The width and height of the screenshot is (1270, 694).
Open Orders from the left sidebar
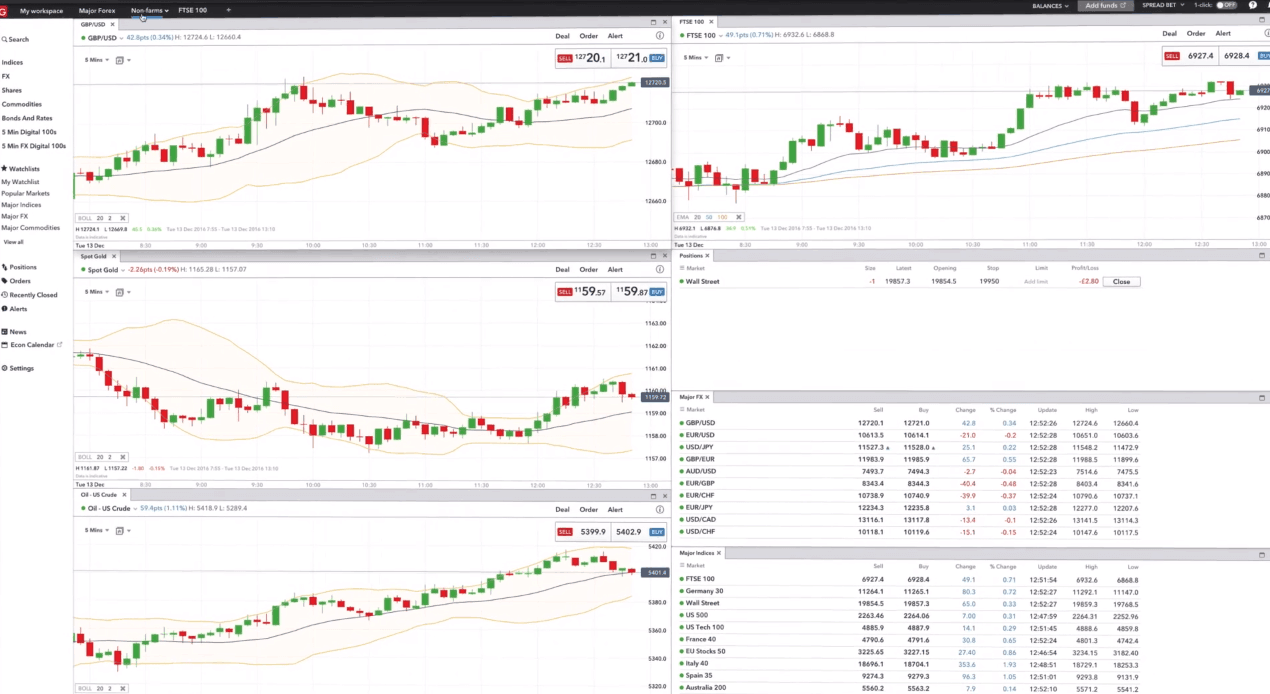20,281
